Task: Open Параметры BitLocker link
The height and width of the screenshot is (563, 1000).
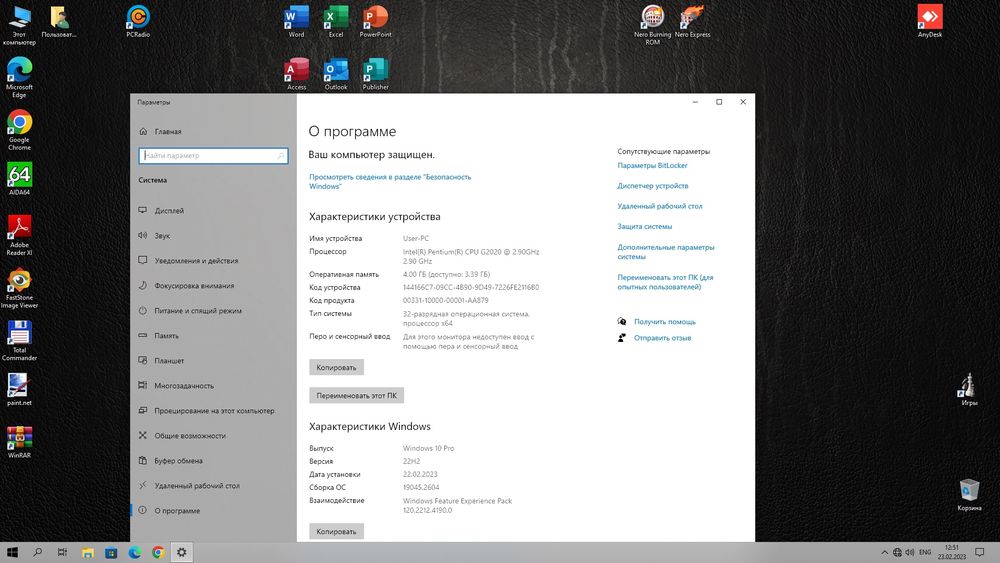Action: [x=652, y=166]
